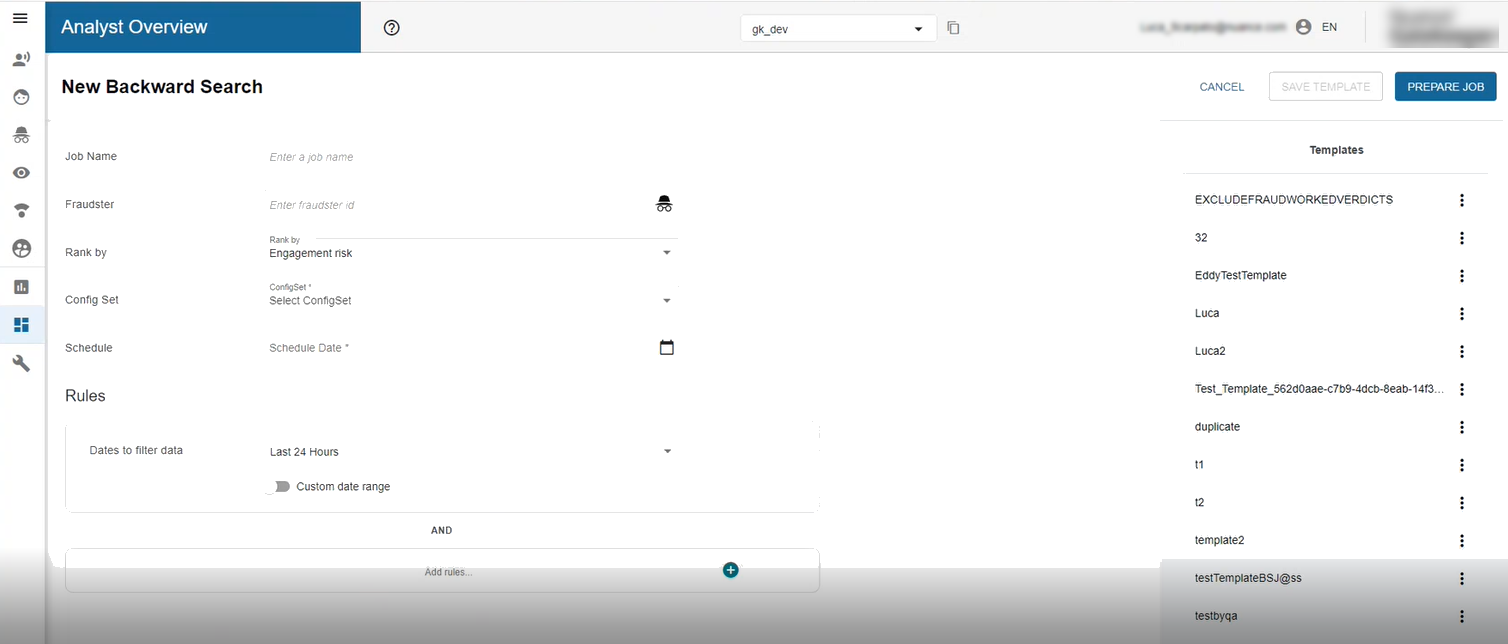
Task: Open three-dot menu for template2
Action: point(1462,541)
